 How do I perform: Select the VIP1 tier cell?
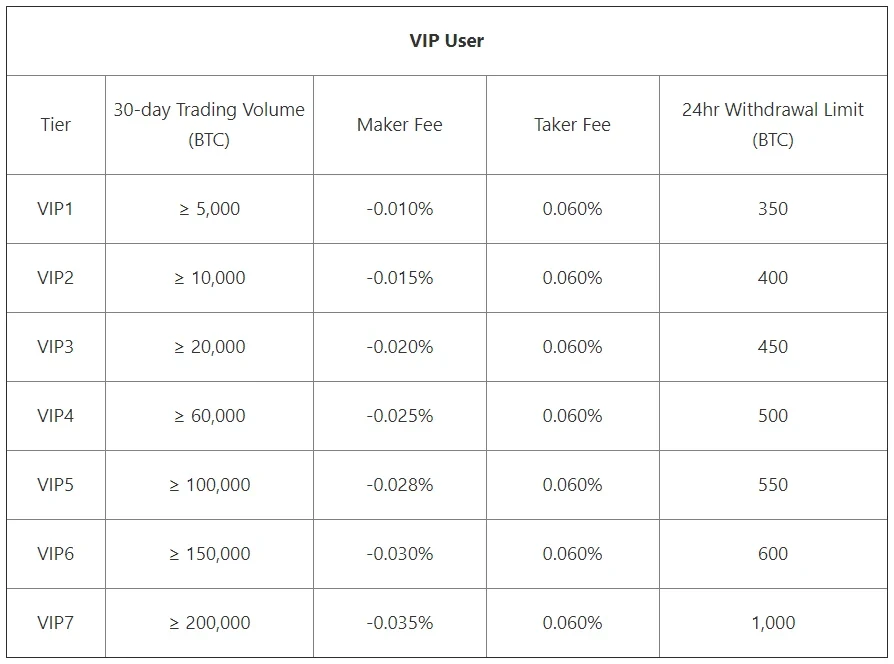(x=56, y=209)
